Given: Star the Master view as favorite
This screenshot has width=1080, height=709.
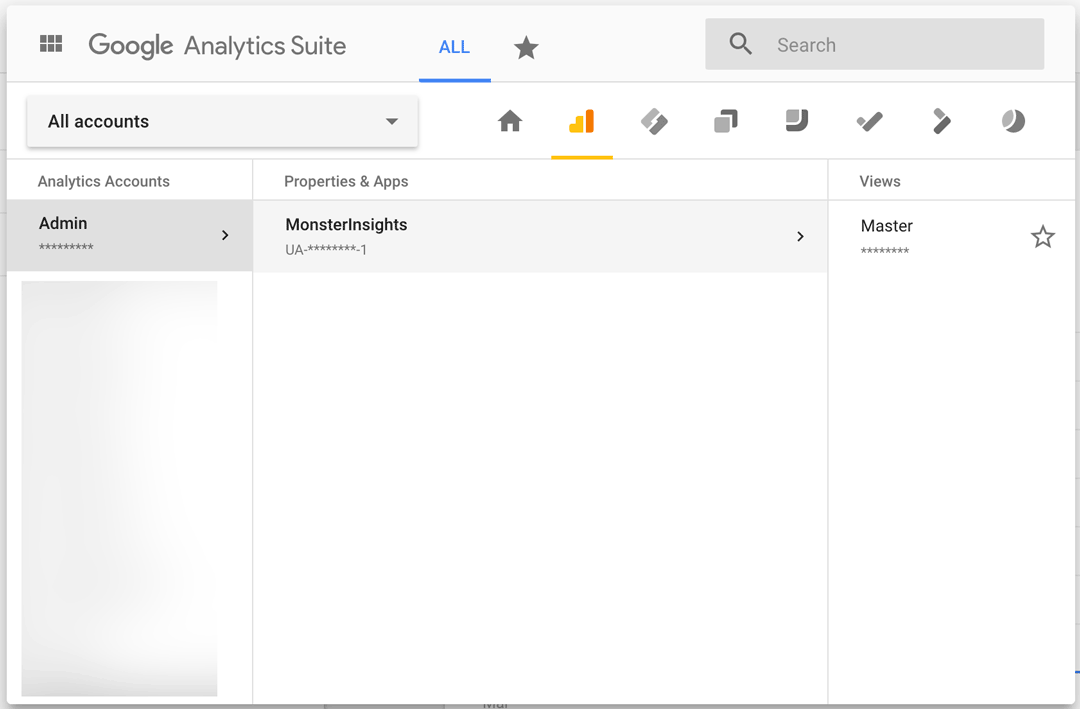Looking at the screenshot, I should (x=1043, y=237).
